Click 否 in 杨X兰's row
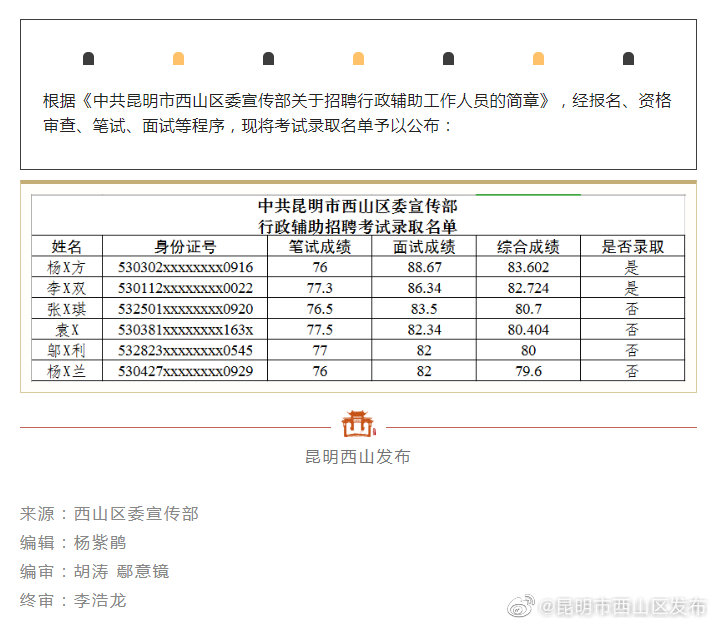The image size is (715, 626). (632, 371)
